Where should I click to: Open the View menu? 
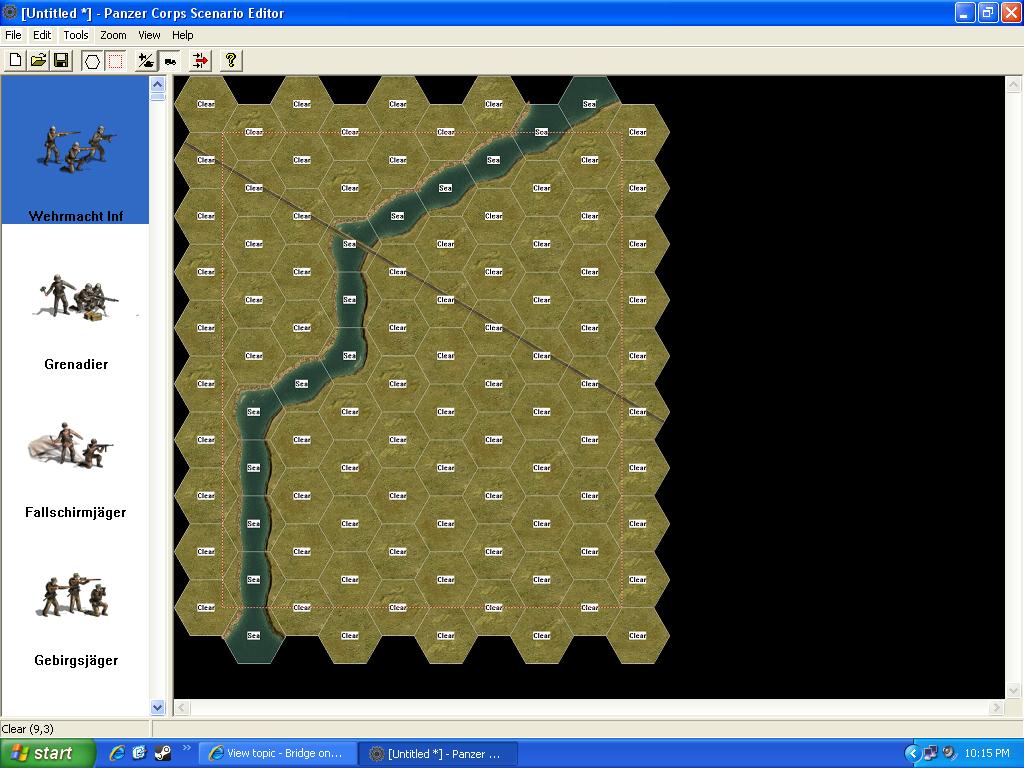149,35
